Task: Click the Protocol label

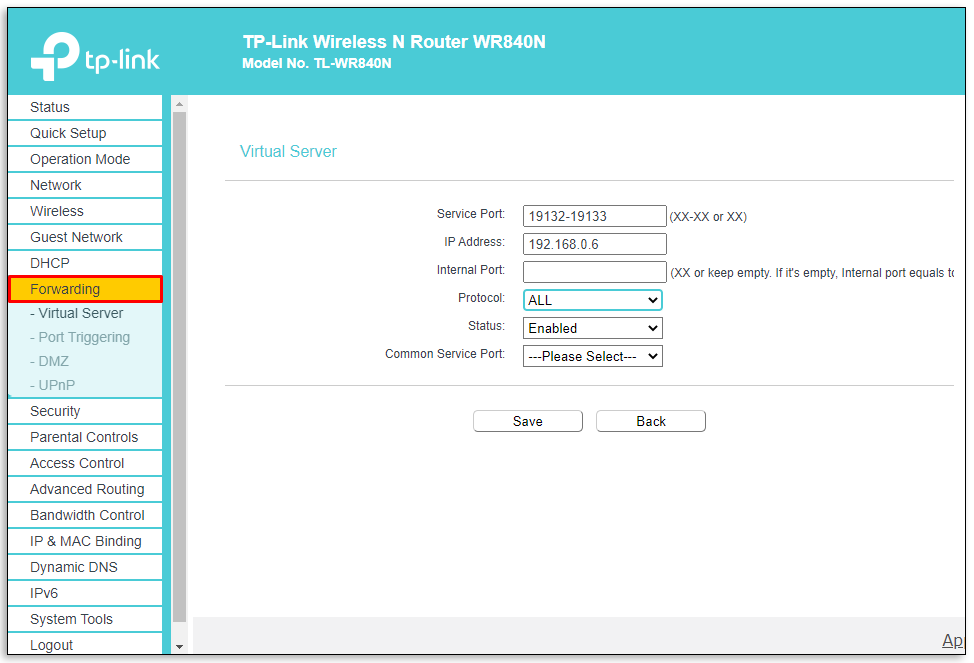Action: (481, 298)
